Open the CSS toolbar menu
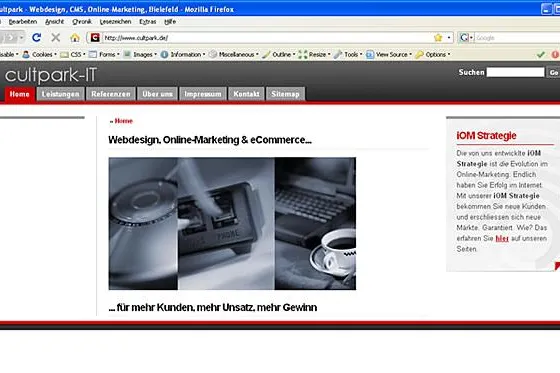Screen dimensions: 560x373 (x=73, y=54)
